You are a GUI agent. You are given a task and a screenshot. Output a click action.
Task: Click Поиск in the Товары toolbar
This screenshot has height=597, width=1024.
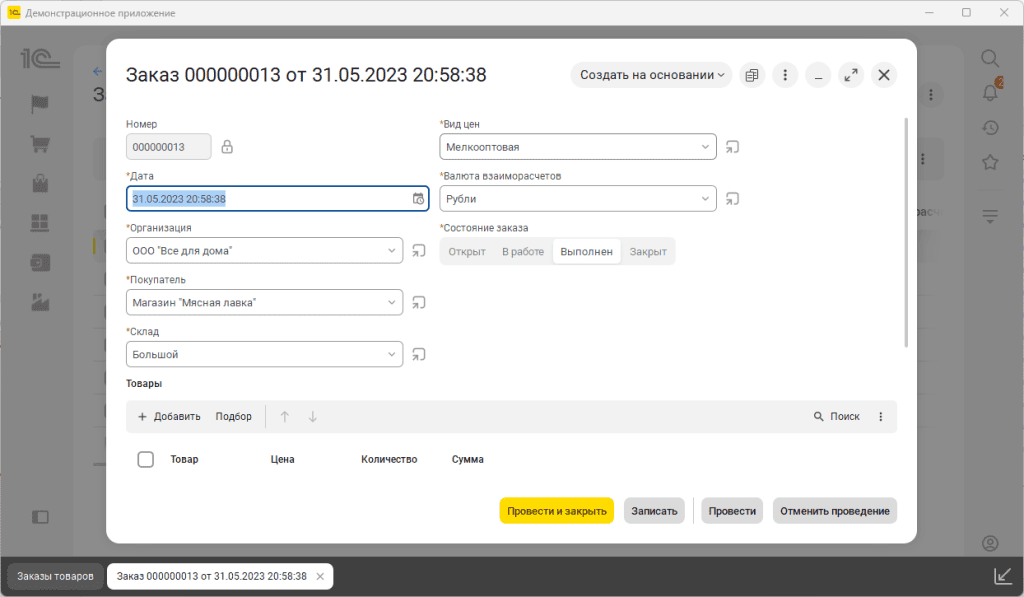click(837, 416)
